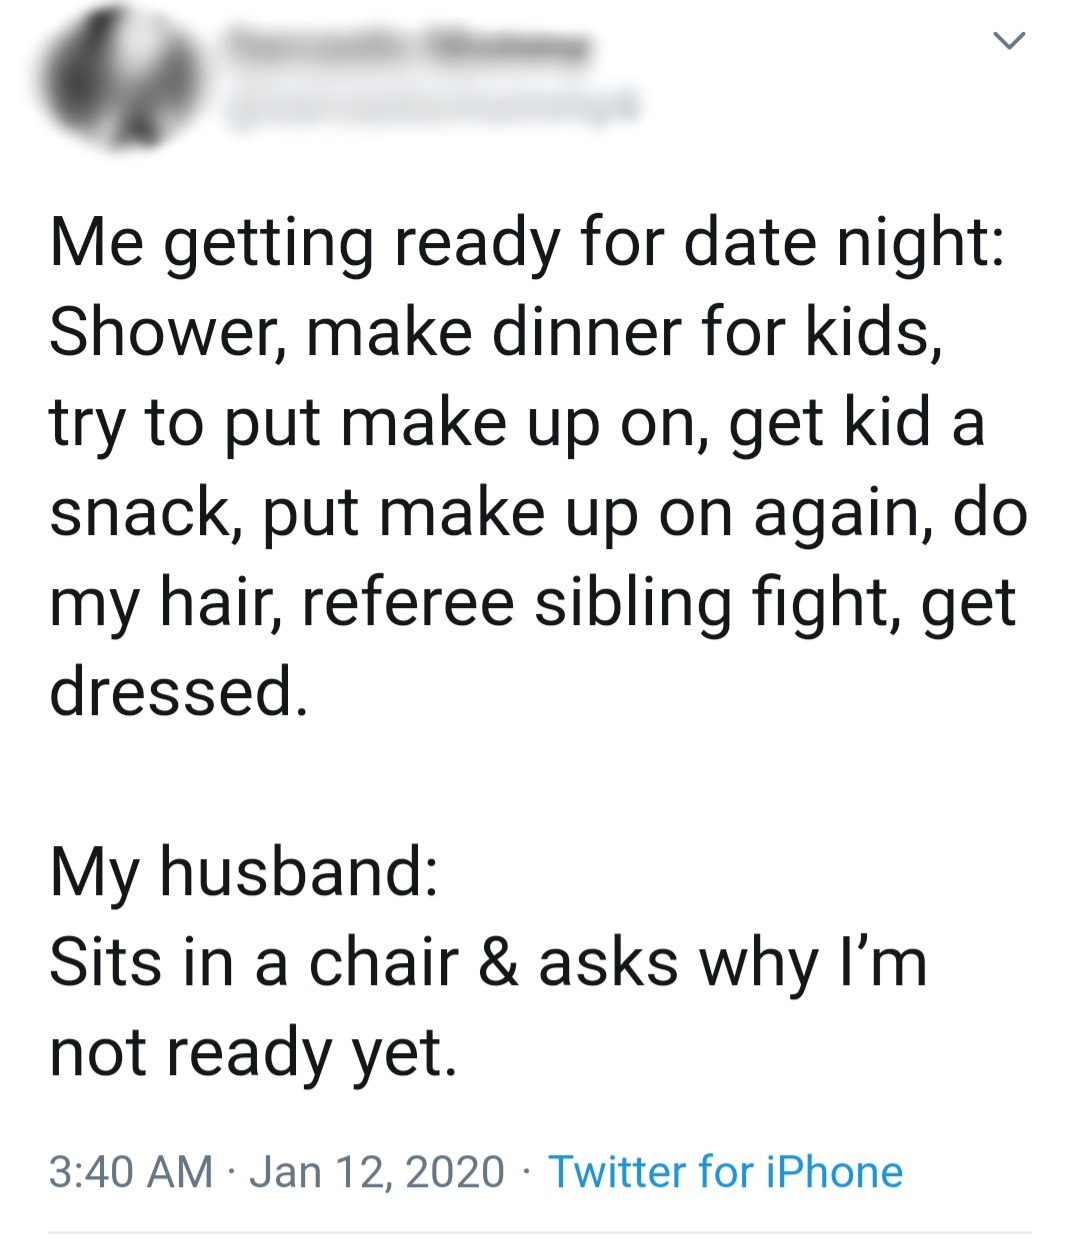Tap the blurred username handle
The width and height of the screenshot is (1080, 1251).
coord(431,109)
